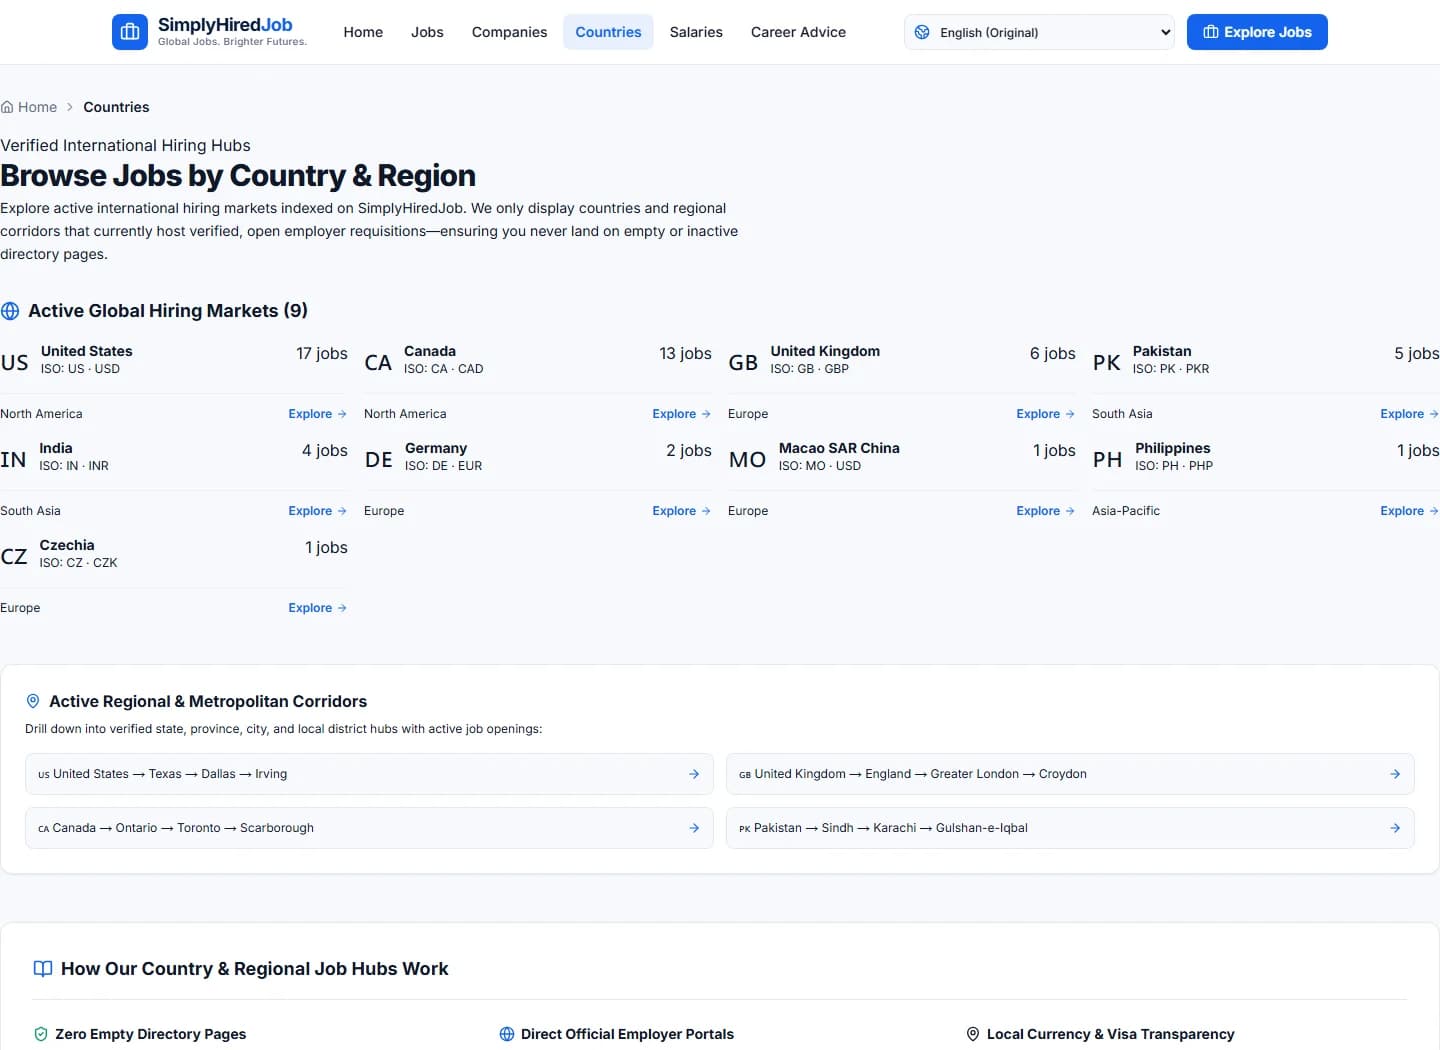Click the globe icon beside Active Global Hiring Markets
This screenshot has height=1050, width=1440.
point(10,311)
